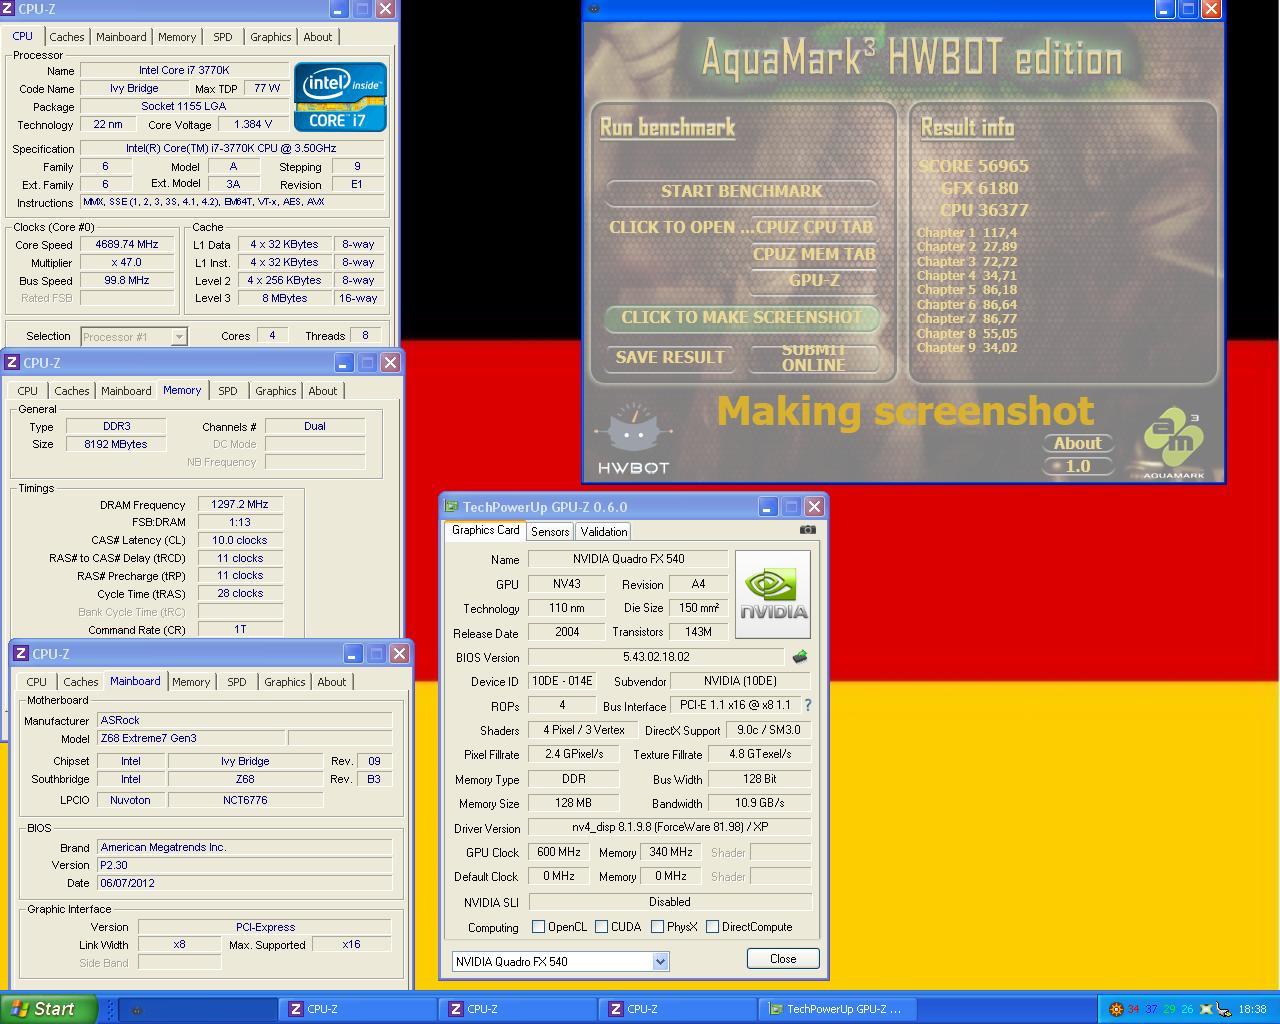Click the GPU Clock value 600 MHz
The height and width of the screenshot is (1024, 1280).
(558, 852)
